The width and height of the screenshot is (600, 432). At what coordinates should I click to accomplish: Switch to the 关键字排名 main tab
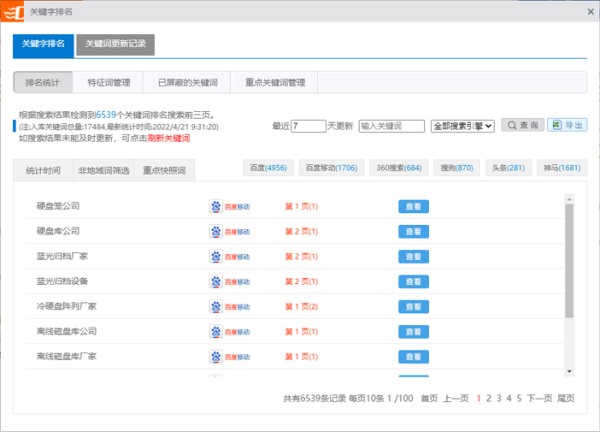click(x=43, y=44)
